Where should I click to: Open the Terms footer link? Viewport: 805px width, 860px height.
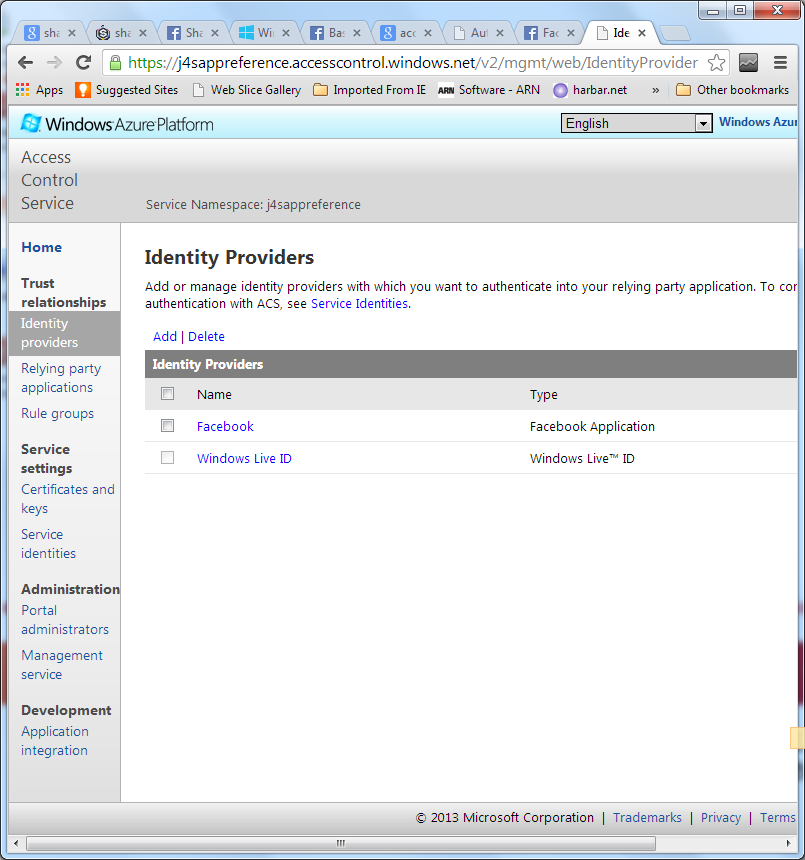tap(778, 818)
